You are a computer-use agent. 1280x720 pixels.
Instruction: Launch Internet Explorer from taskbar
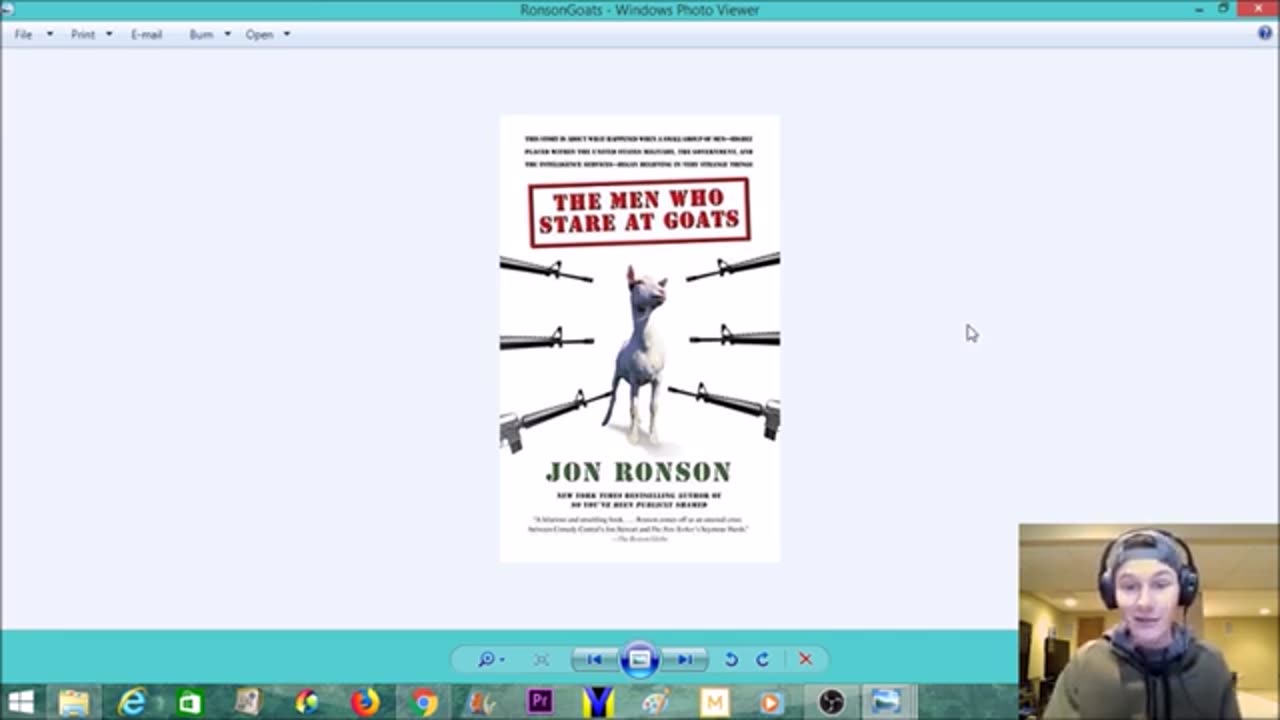point(132,703)
